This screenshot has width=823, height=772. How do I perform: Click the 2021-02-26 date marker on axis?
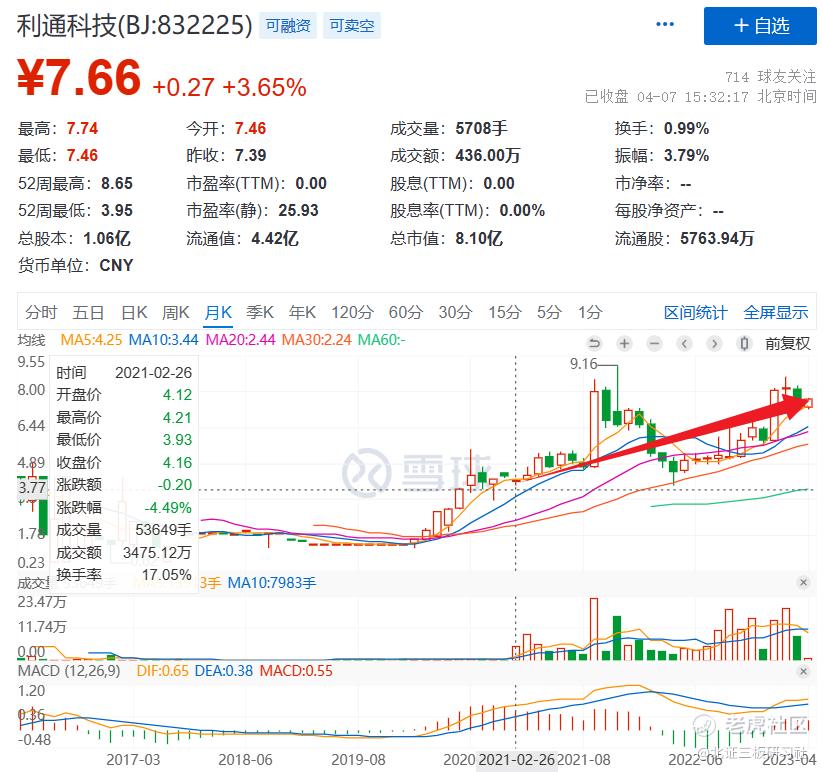[x=516, y=760]
